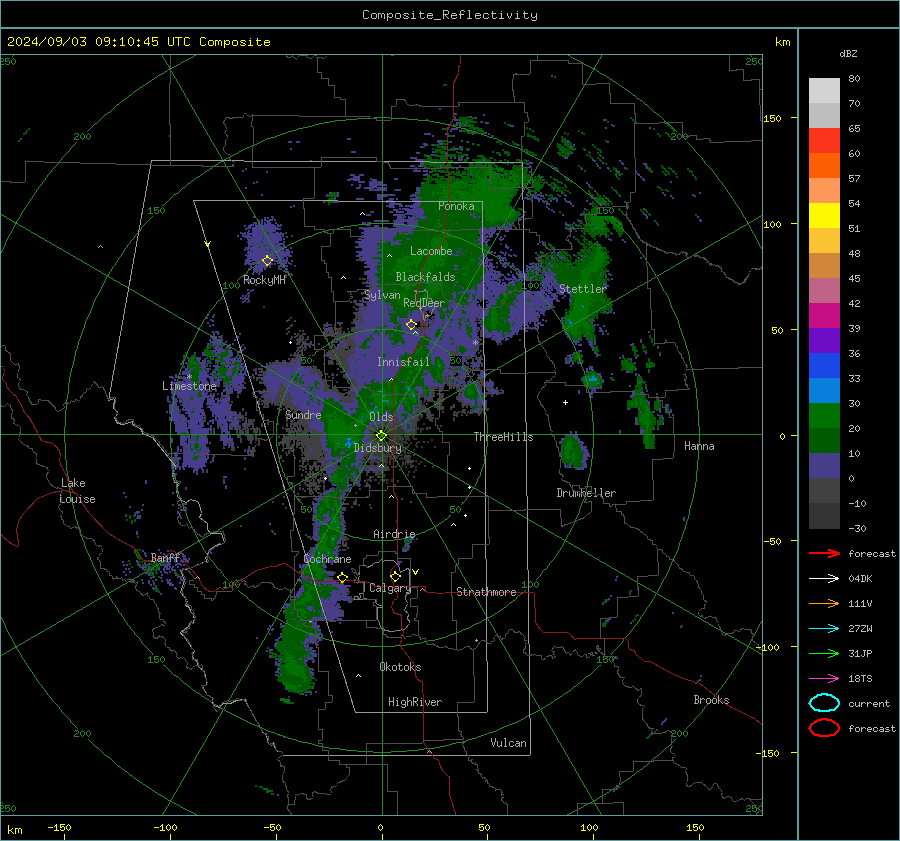Click the yellow diamond marker near Cochrane
This screenshot has height=841, width=900.
click(x=342, y=577)
